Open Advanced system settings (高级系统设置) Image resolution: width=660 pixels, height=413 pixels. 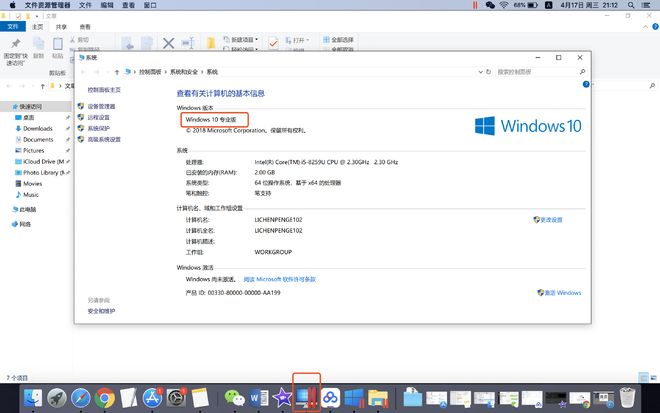point(104,139)
